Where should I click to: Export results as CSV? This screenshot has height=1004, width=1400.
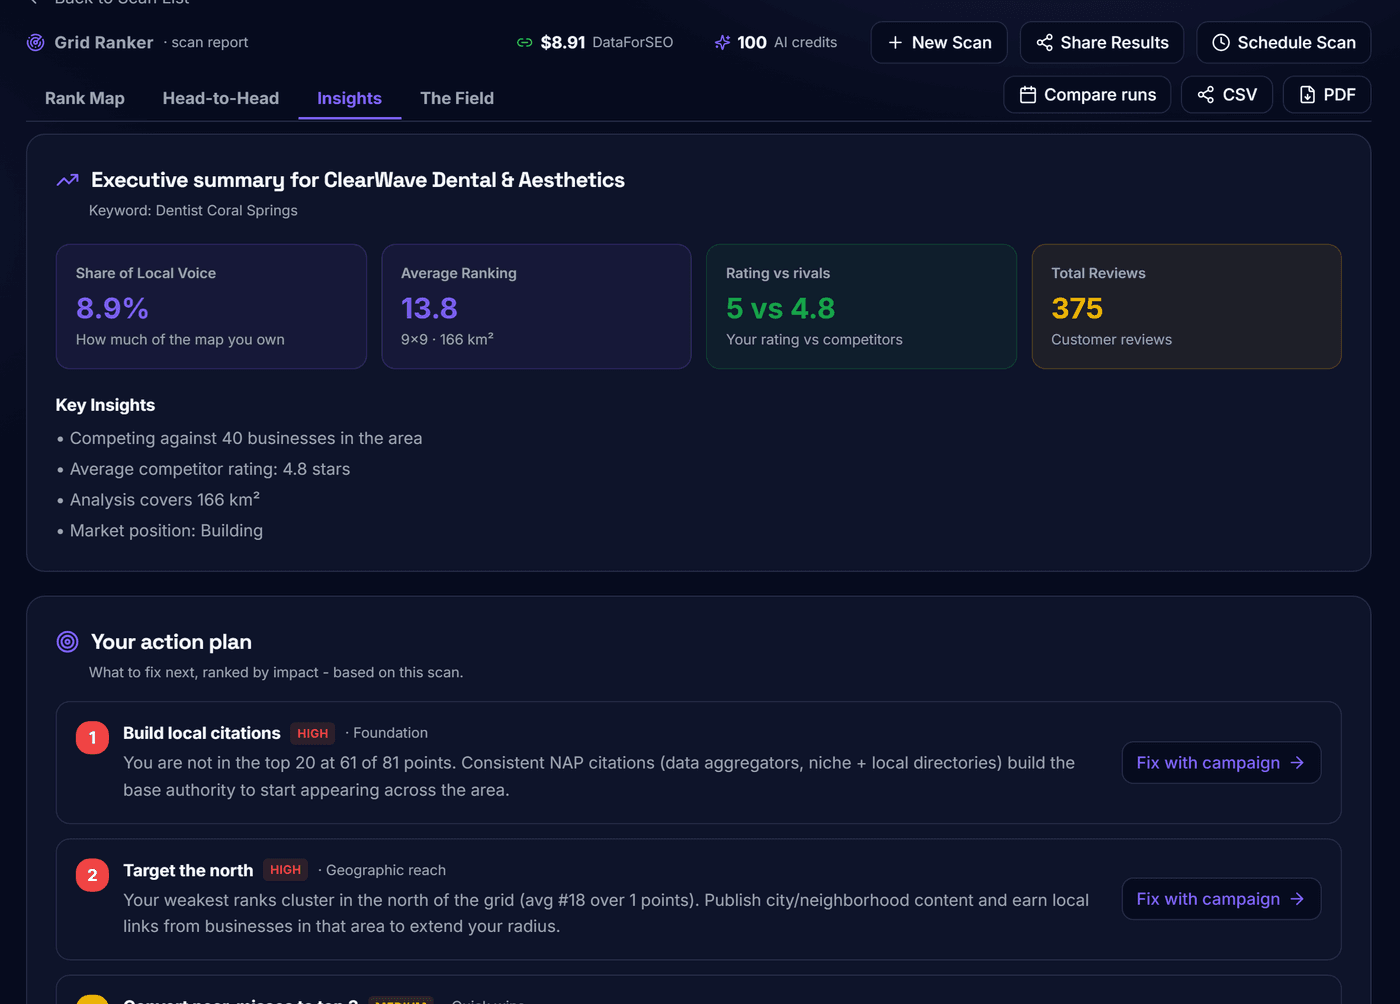point(1227,94)
